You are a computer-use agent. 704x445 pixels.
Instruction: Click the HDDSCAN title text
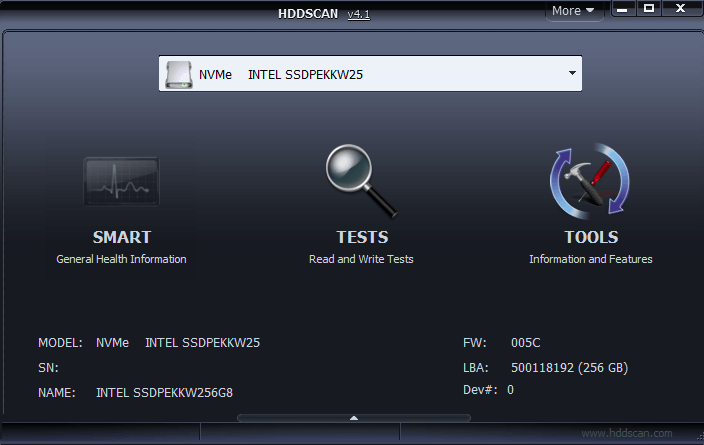[309, 14]
